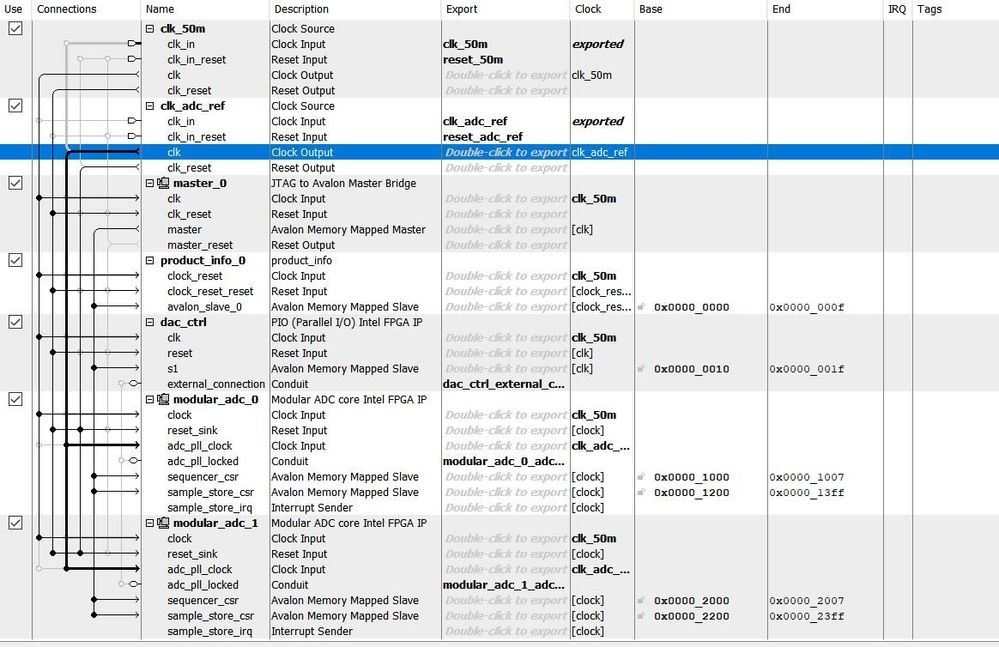Click the modular_adc_1 component icon
This screenshot has height=647, width=999.
click(163, 523)
